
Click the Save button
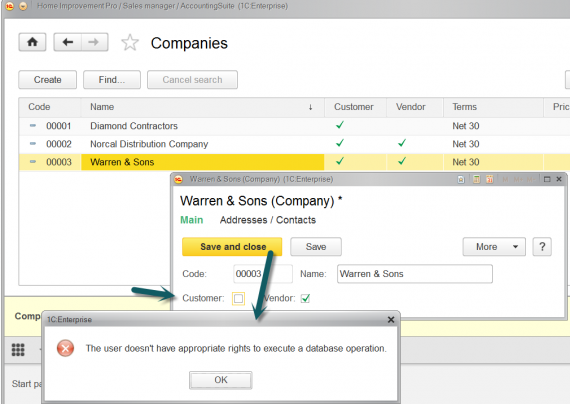coord(316,247)
